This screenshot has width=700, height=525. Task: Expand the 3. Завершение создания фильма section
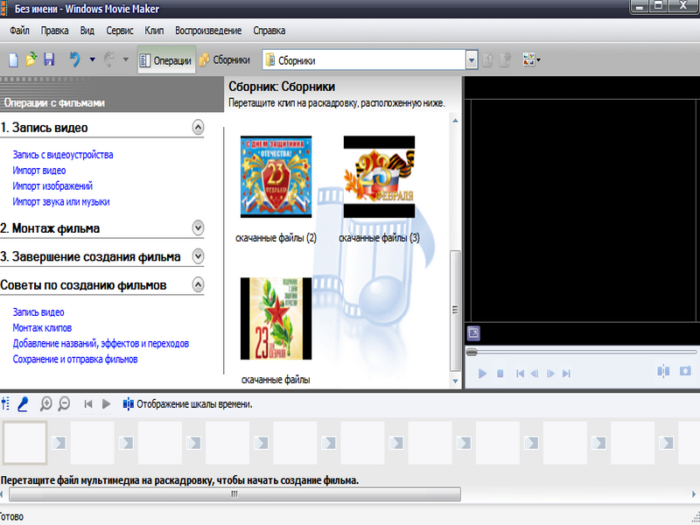(x=198, y=256)
